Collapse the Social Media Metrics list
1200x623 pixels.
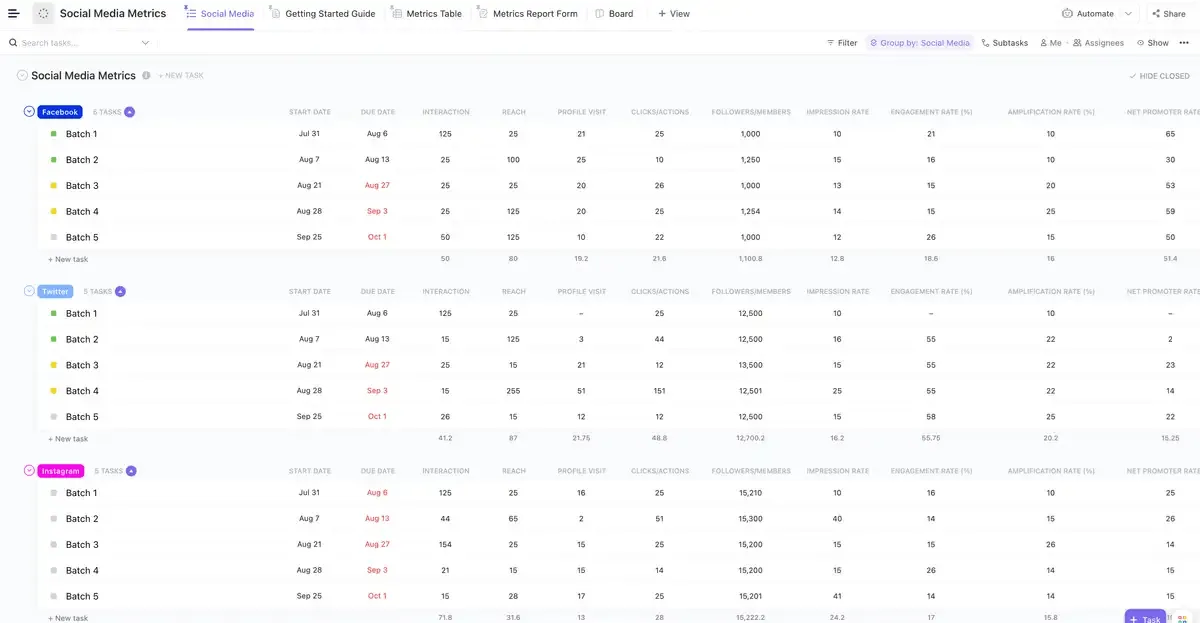click(x=22, y=76)
